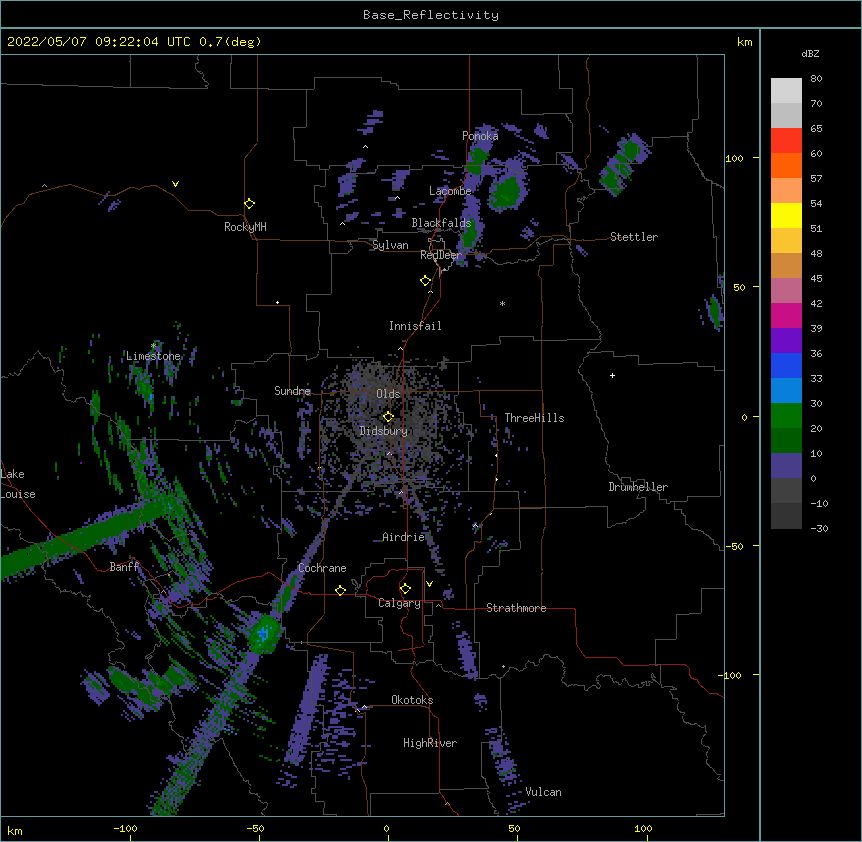Click the Banff label
The width and height of the screenshot is (862, 842).
tap(124, 567)
